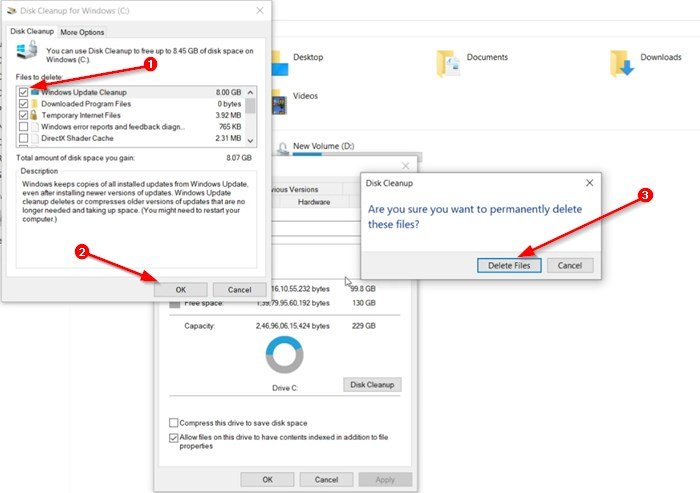Click Cancel in Disk Cleanup for Windows (C:)
Image resolution: width=700 pixels, height=493 pixels.
click(x=240, y=289)
